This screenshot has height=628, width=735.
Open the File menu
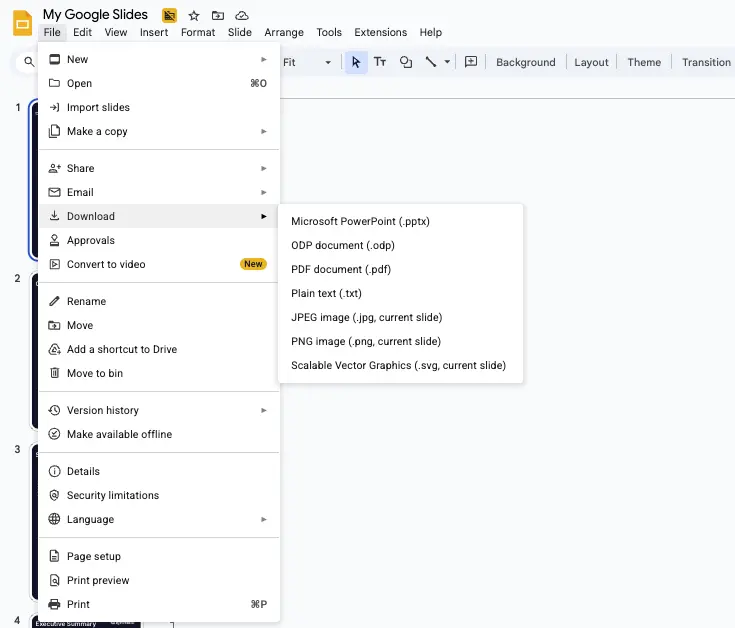52,32
